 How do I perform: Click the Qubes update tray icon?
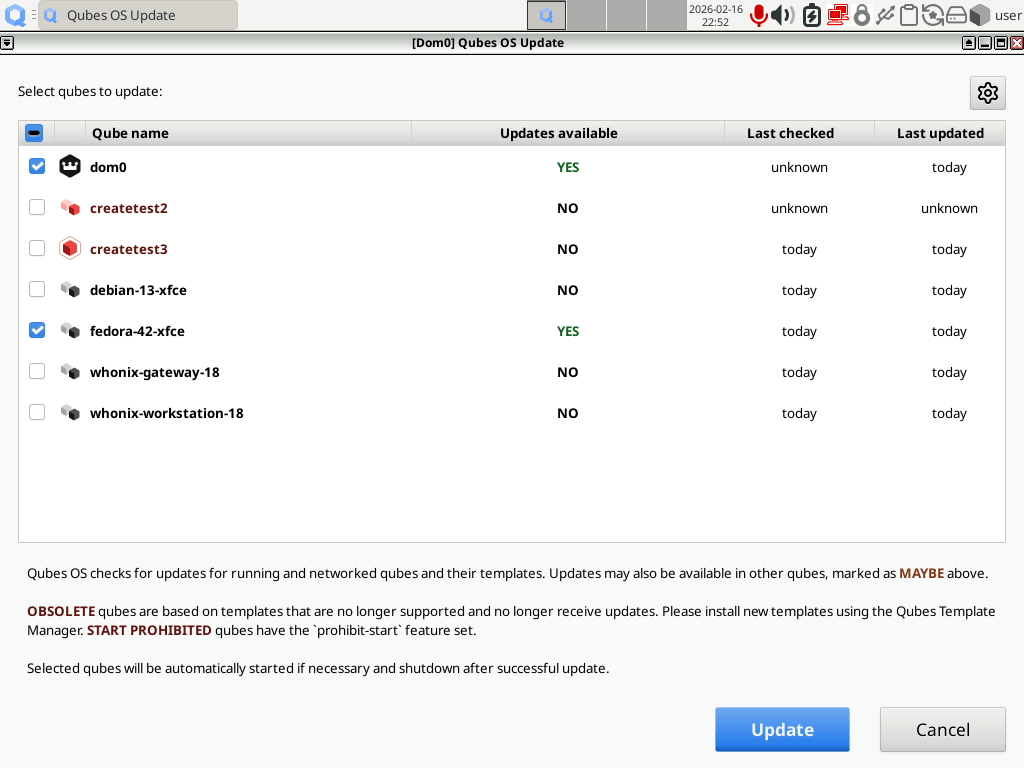(933, 15)
